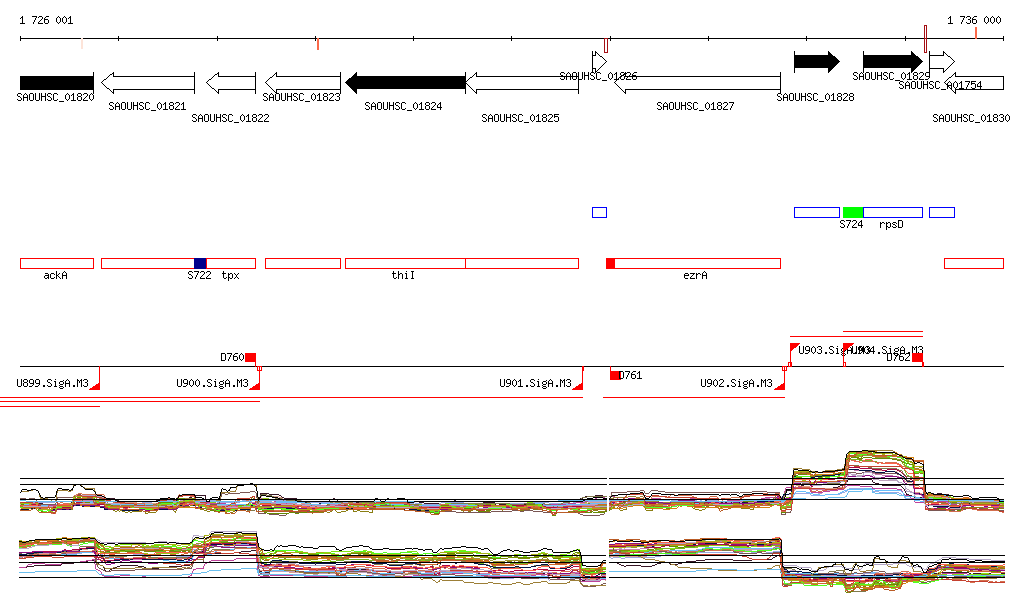The height and width of the screenshot is (611, 1024).
Task: Click the blue rpsD annotation box
Action: (x=893, y=212)
